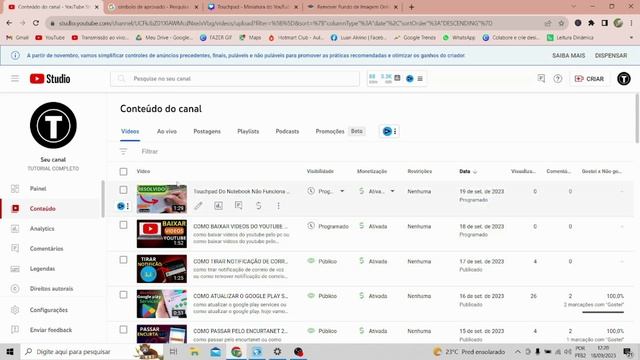This screenshot has width=640, height=360.
Task: Switch to the Vídeos tab
Action: pyautogui.click(x=130, y=131)
